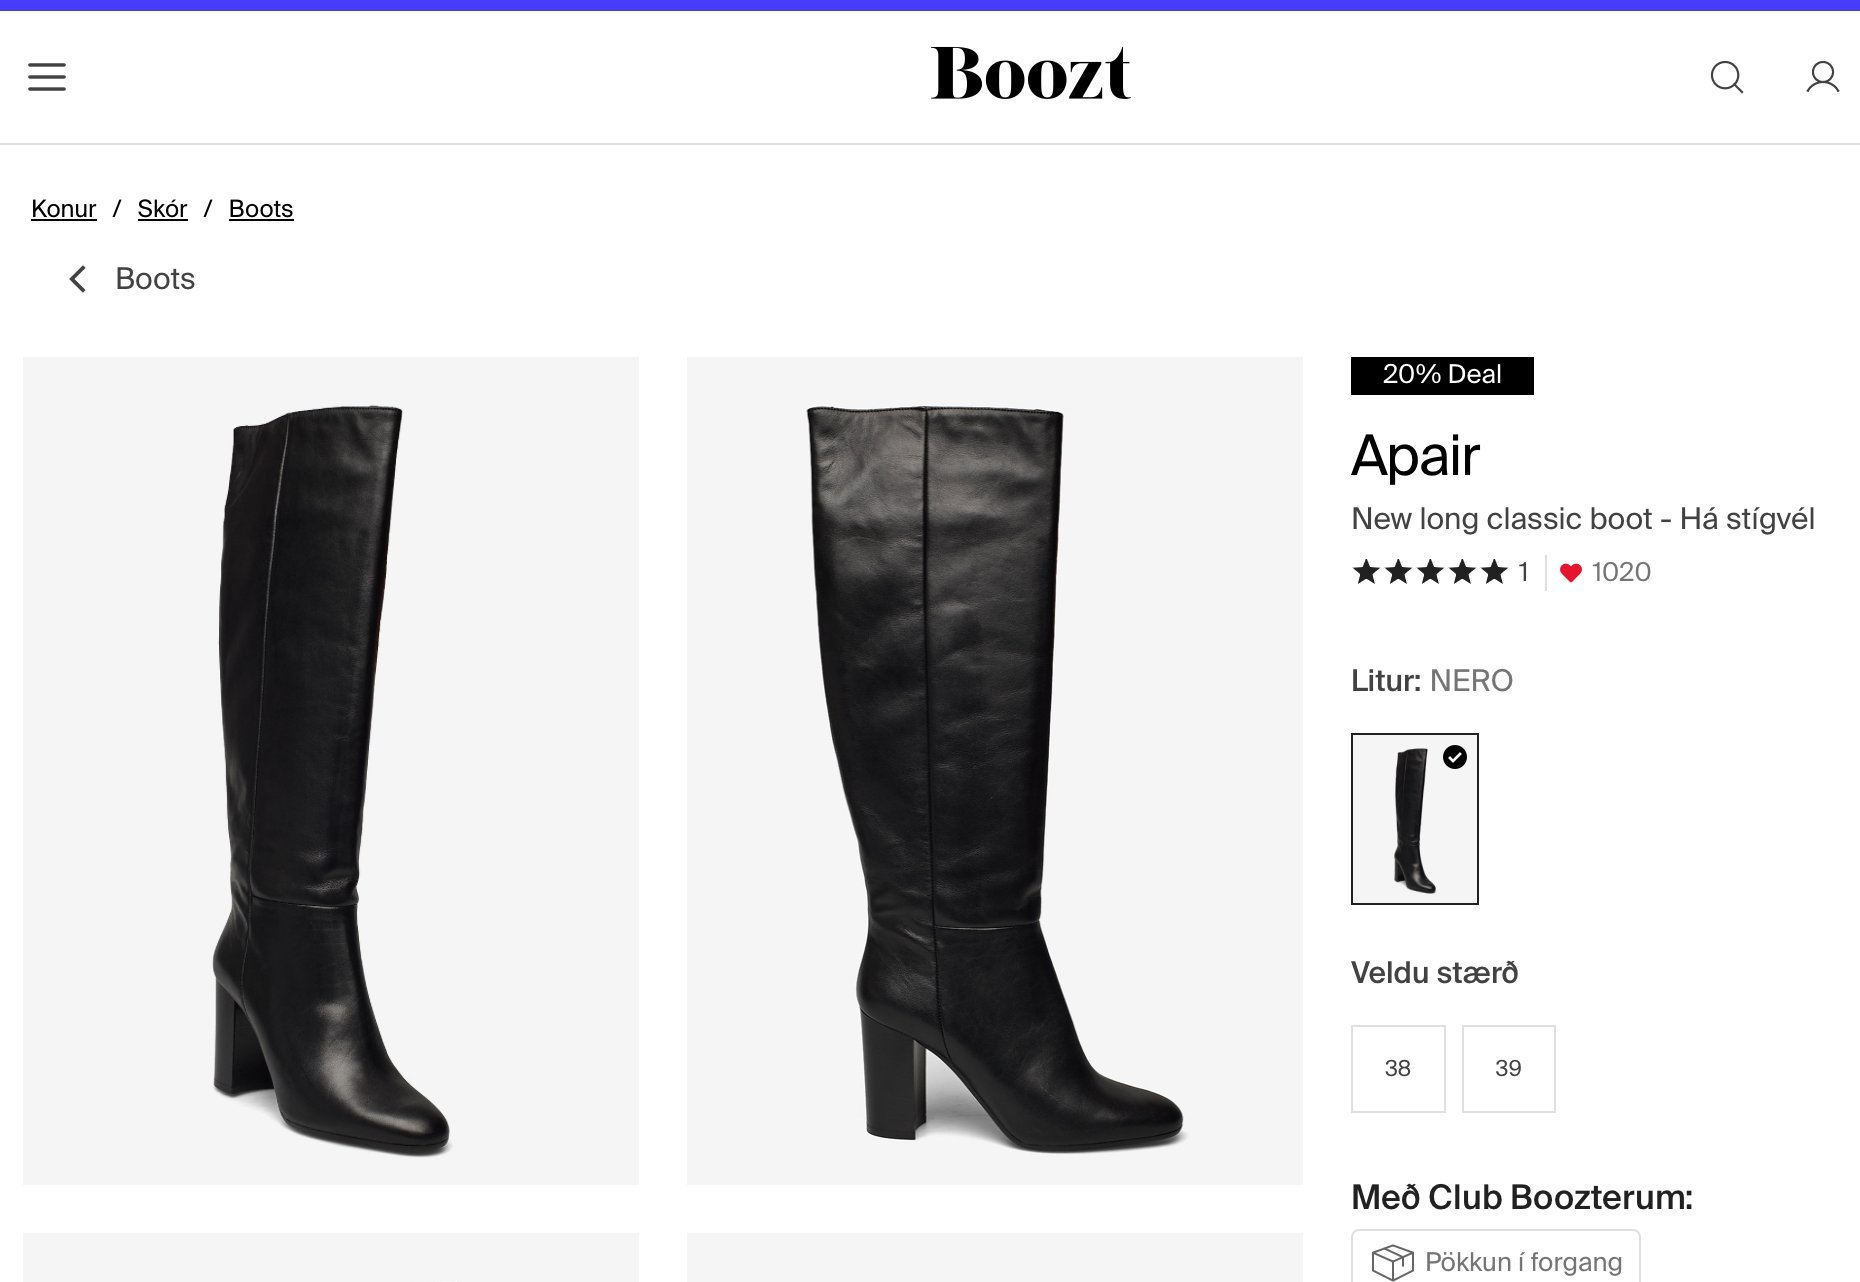The height and width of the screenshot is (1282, 1860).
Task: Open the Skór breadcrumb link
Action: 162,209
